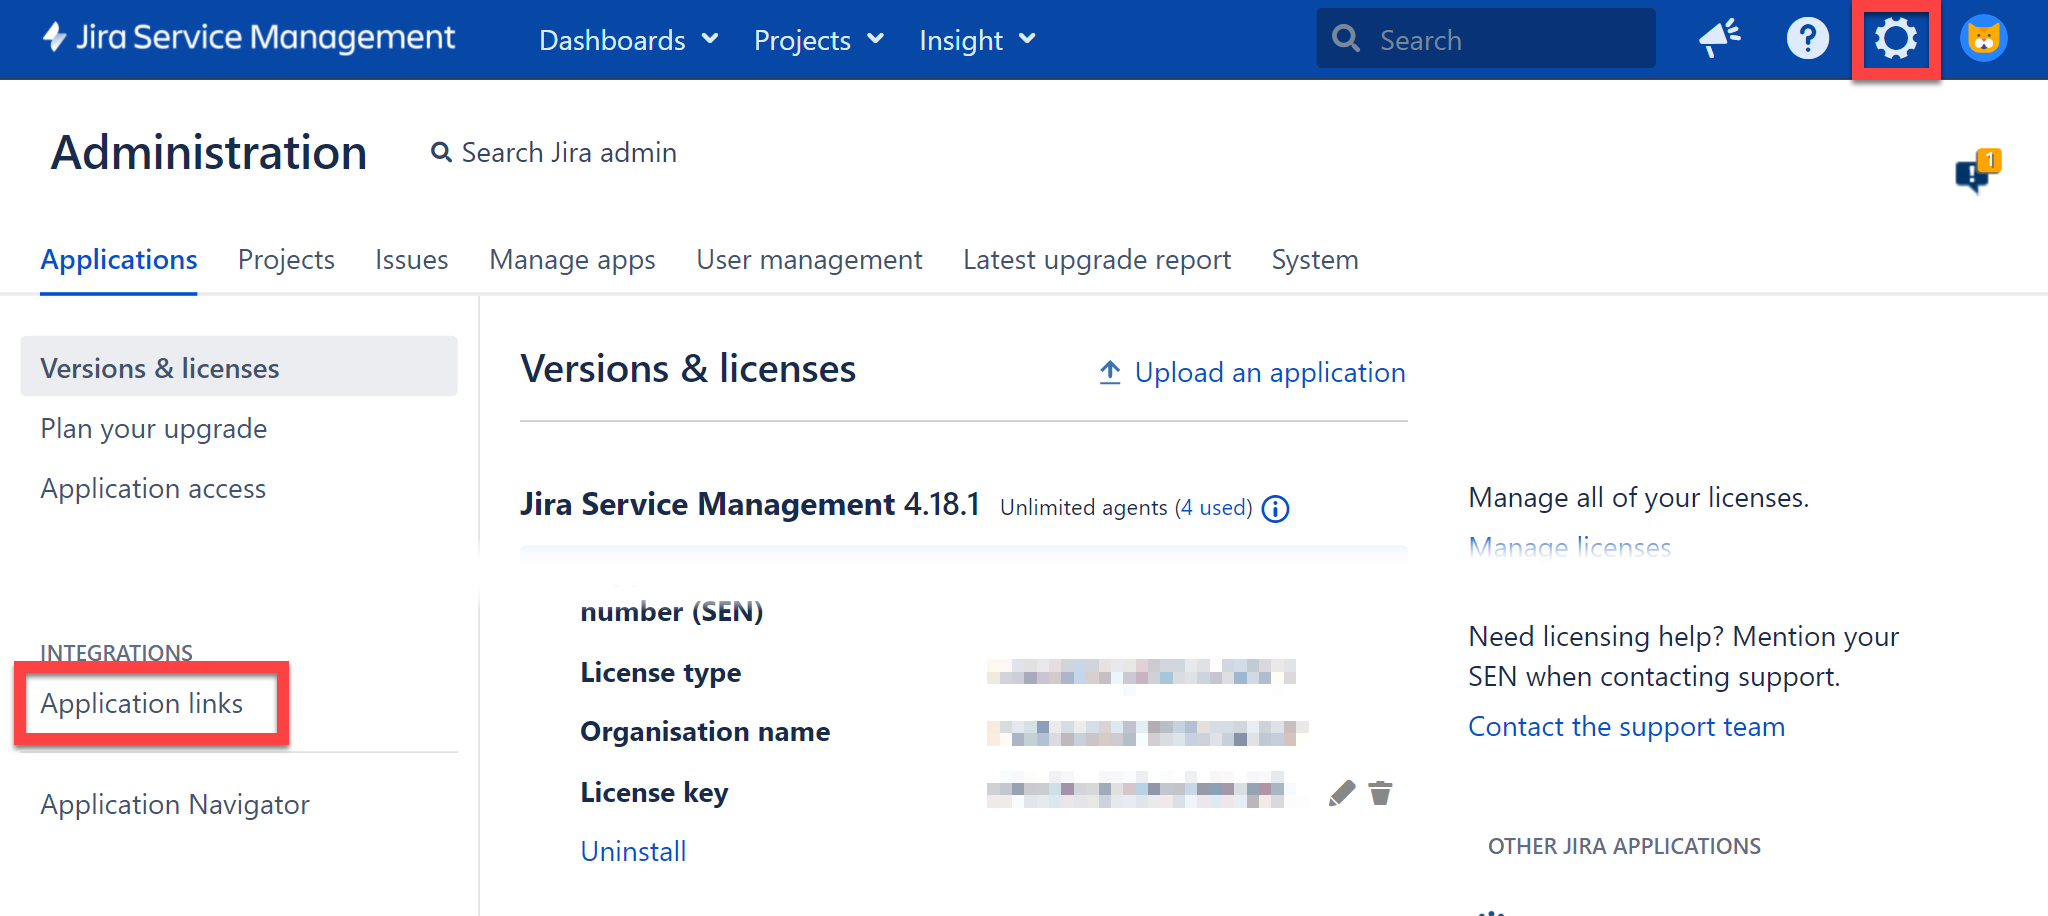Click the 4 used agents link

tap(1213, 508)
